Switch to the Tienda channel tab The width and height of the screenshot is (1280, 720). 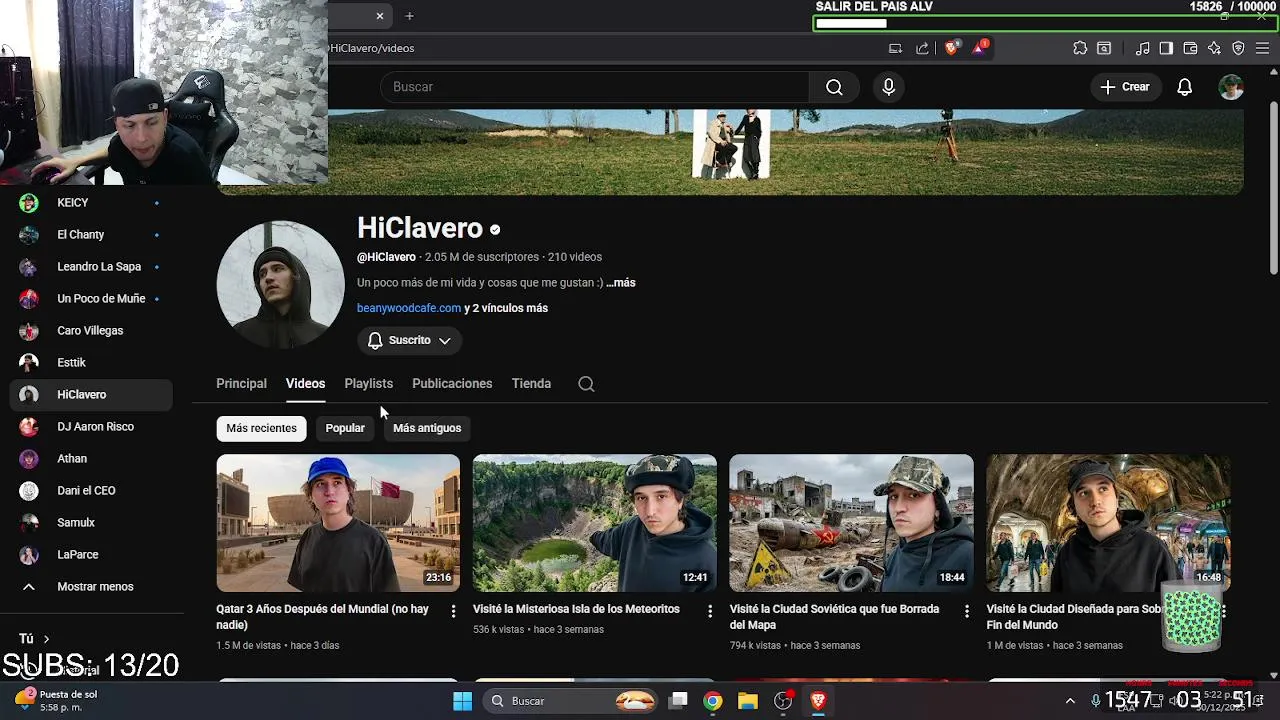[531, 384]
